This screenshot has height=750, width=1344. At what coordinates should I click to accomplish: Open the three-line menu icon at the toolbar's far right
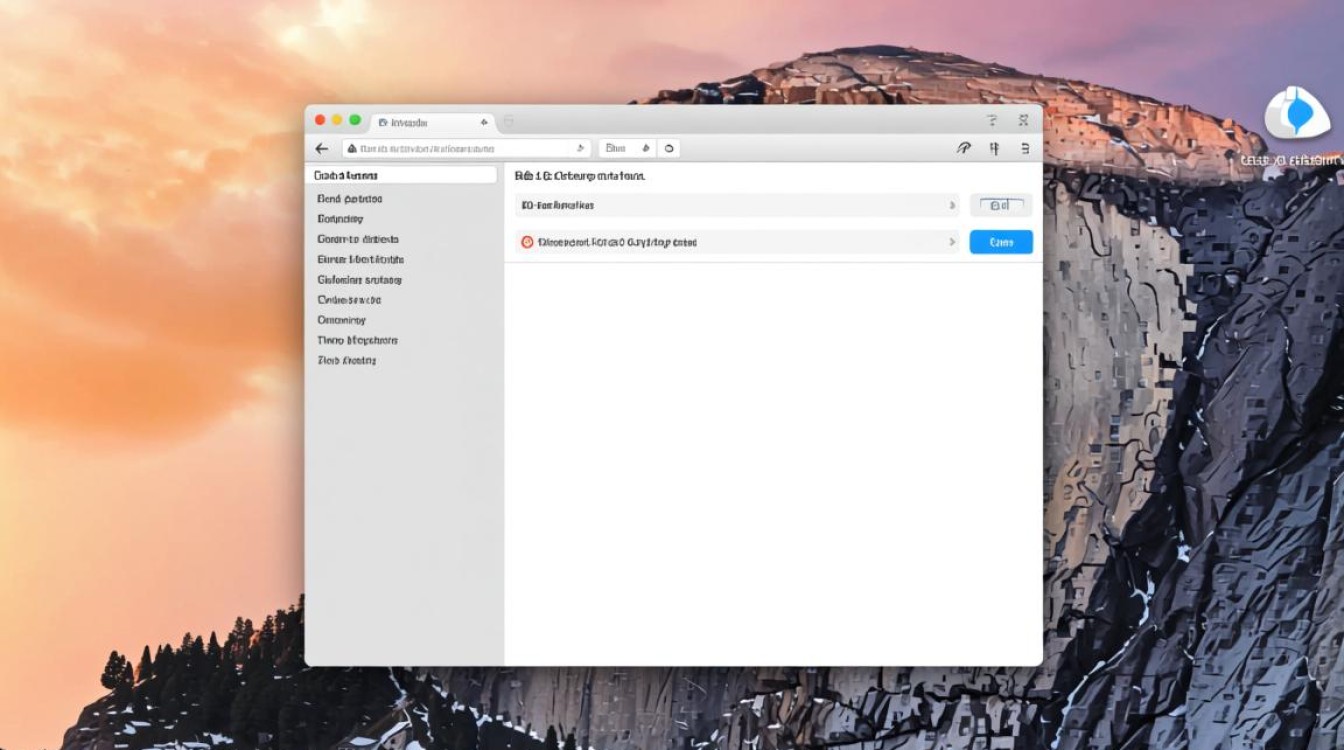(x=1025, y=148)
